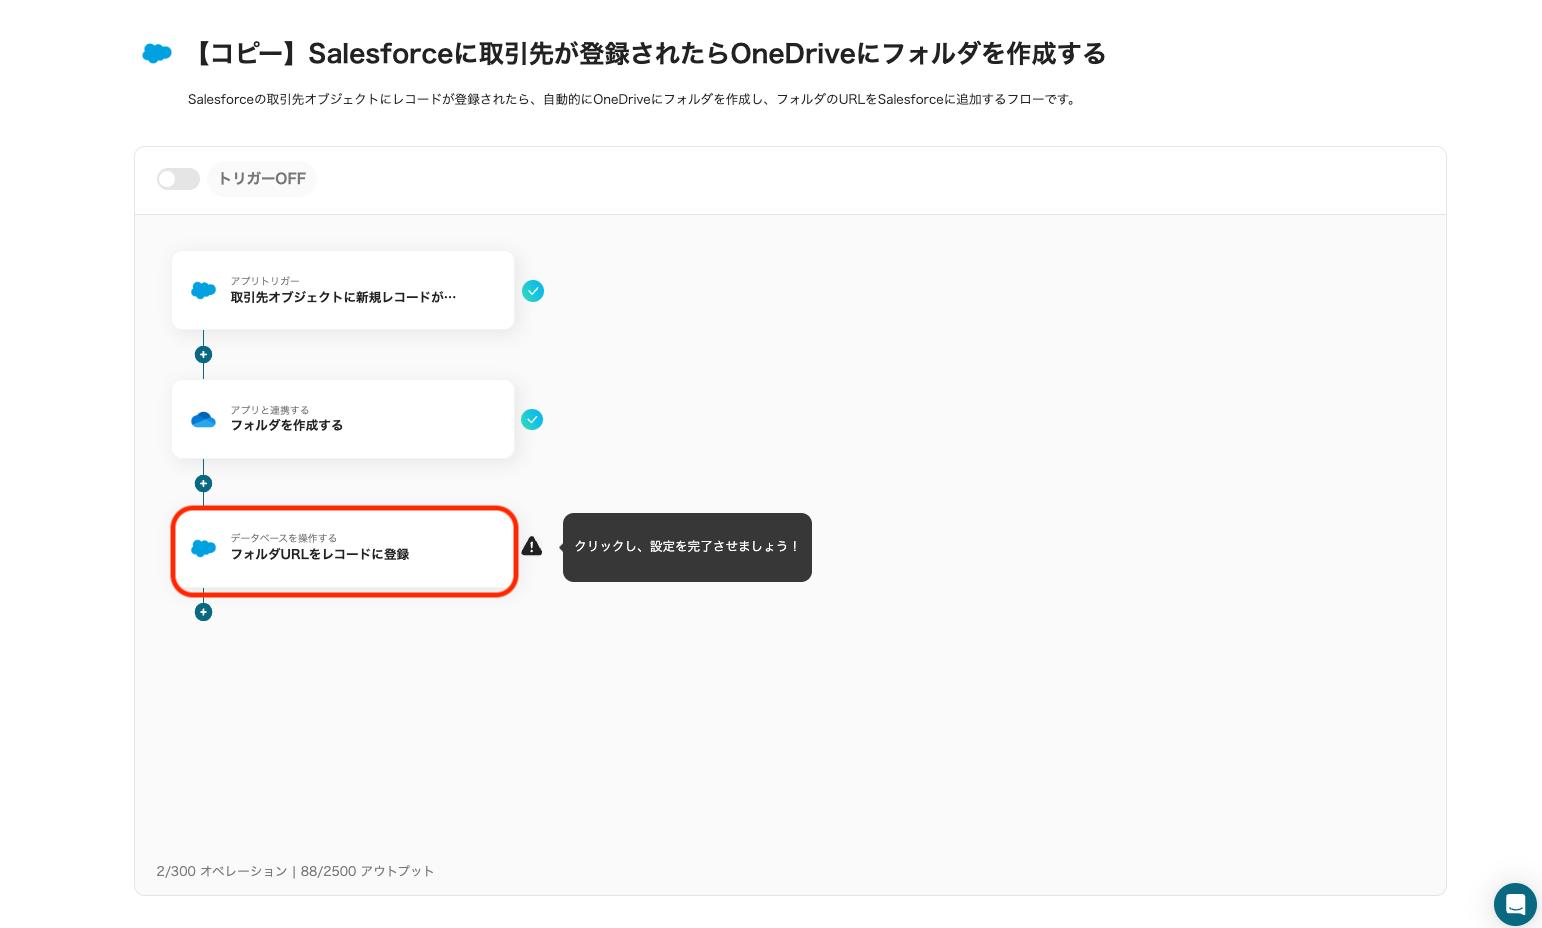Click the Salesforce icon in the database step
1542x928 pixels.
203,548
